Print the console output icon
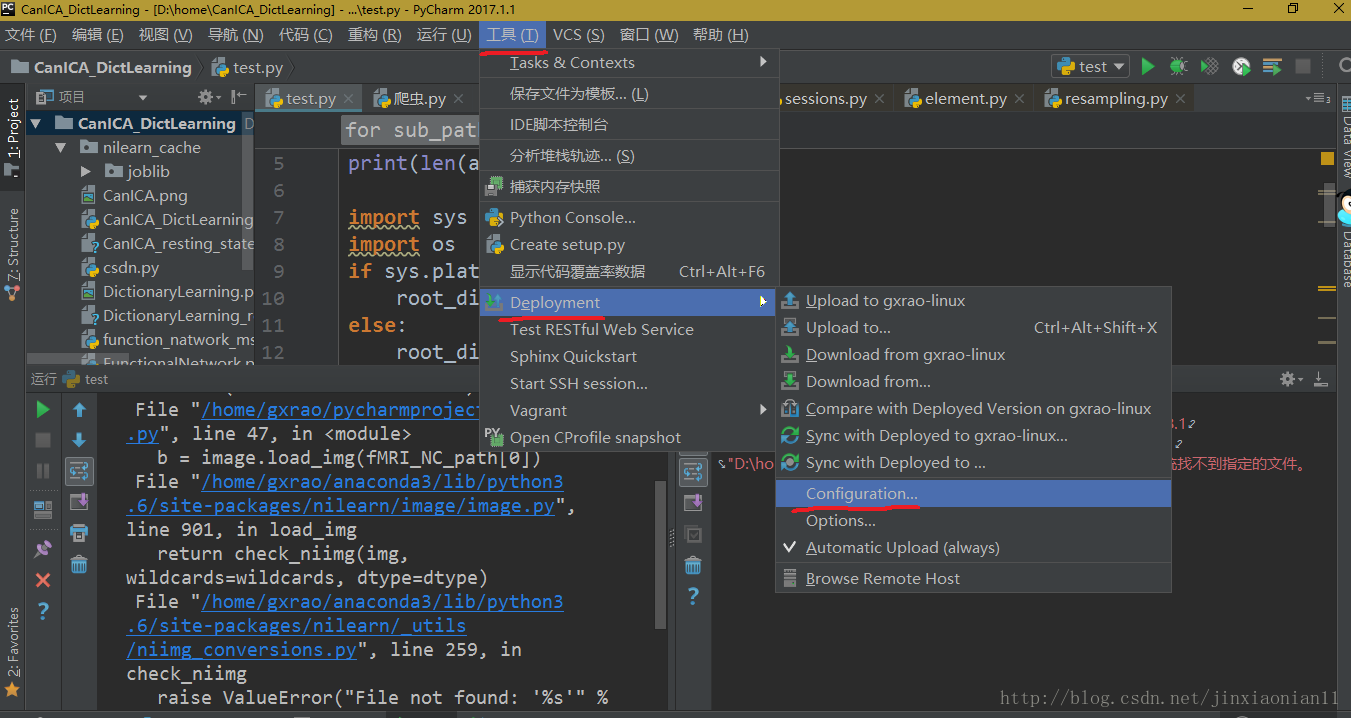 click(x=79, y=533)
